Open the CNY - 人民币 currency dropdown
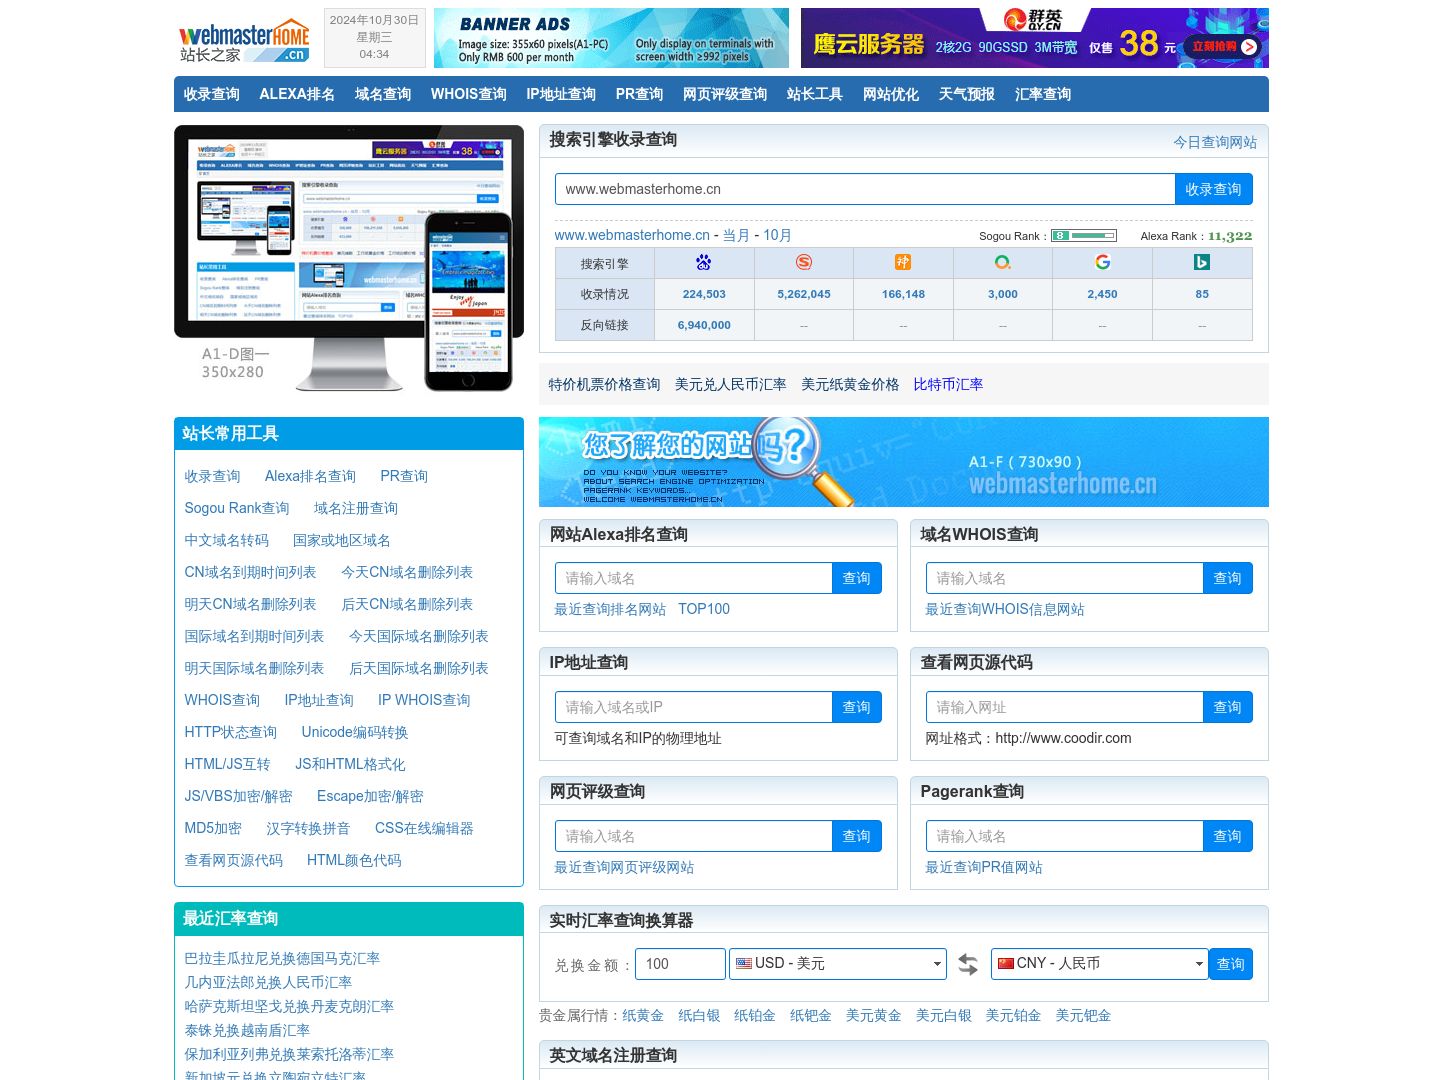This screenshot has width=1440, height=1080. pos(1099,964)
